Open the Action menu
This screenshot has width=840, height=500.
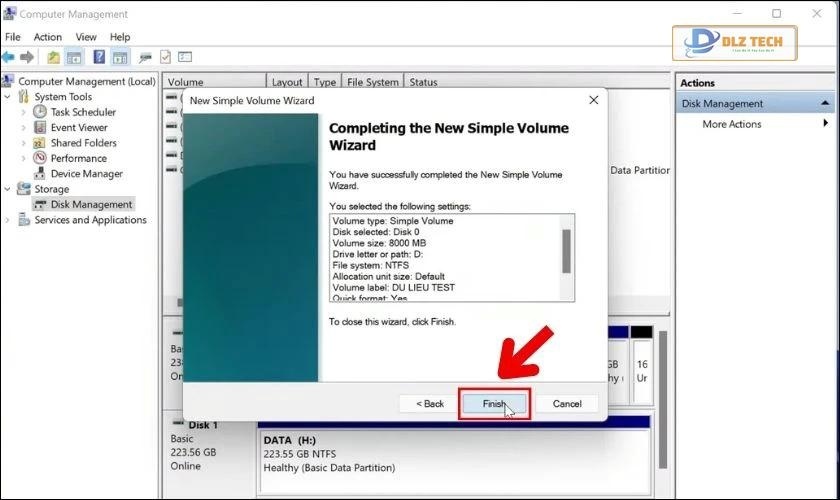[47, 37]
